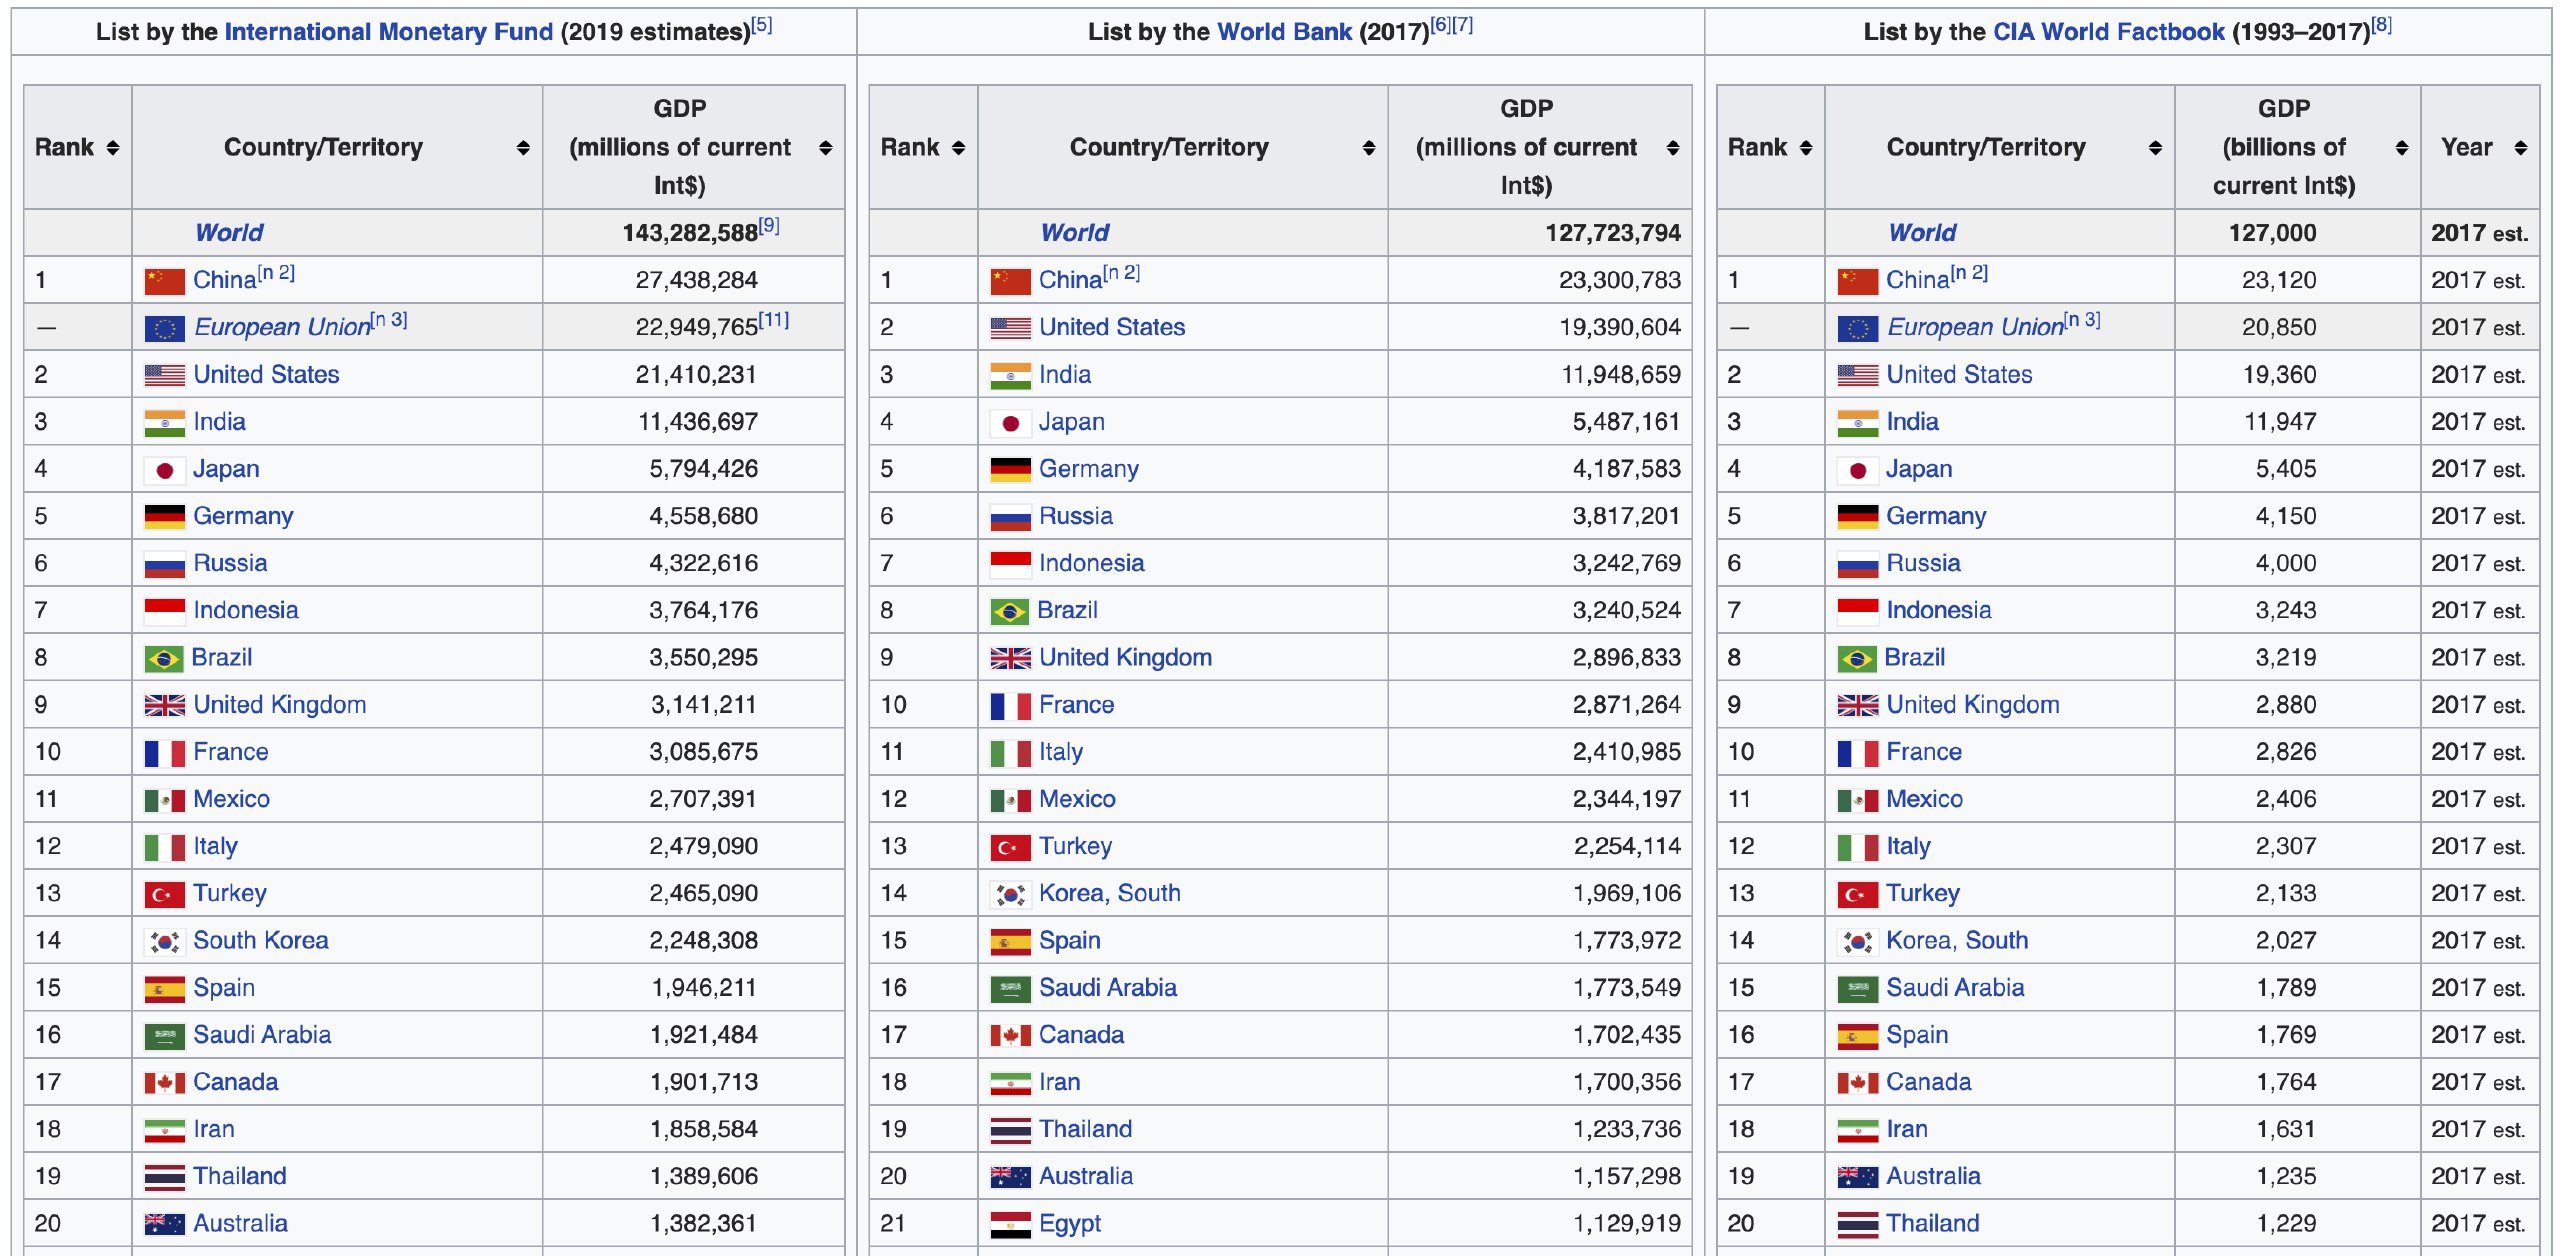Screen dimensions: 2560x1256
Task: Click United Kingdom flag in CIA list
Action: 1857,706
